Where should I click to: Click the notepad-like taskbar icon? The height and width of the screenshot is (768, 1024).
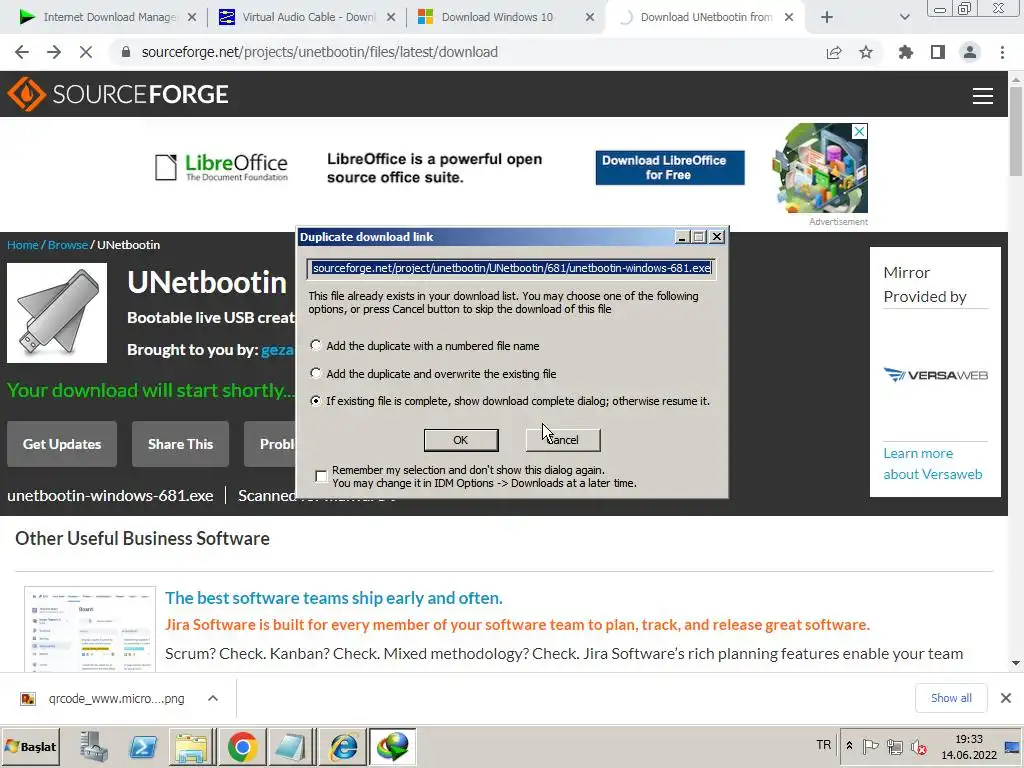(291, 747)
